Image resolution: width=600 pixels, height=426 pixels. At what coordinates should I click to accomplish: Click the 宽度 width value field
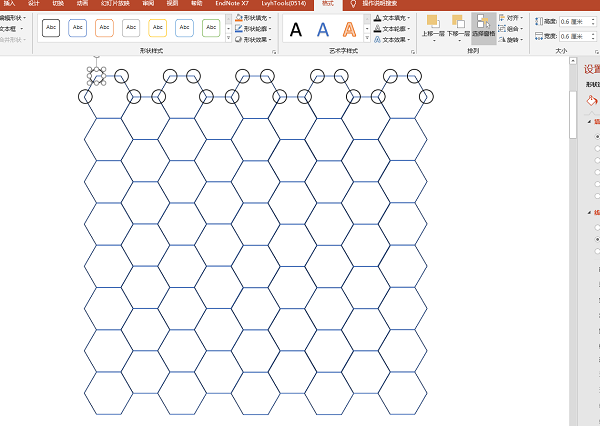coord(575,36)
